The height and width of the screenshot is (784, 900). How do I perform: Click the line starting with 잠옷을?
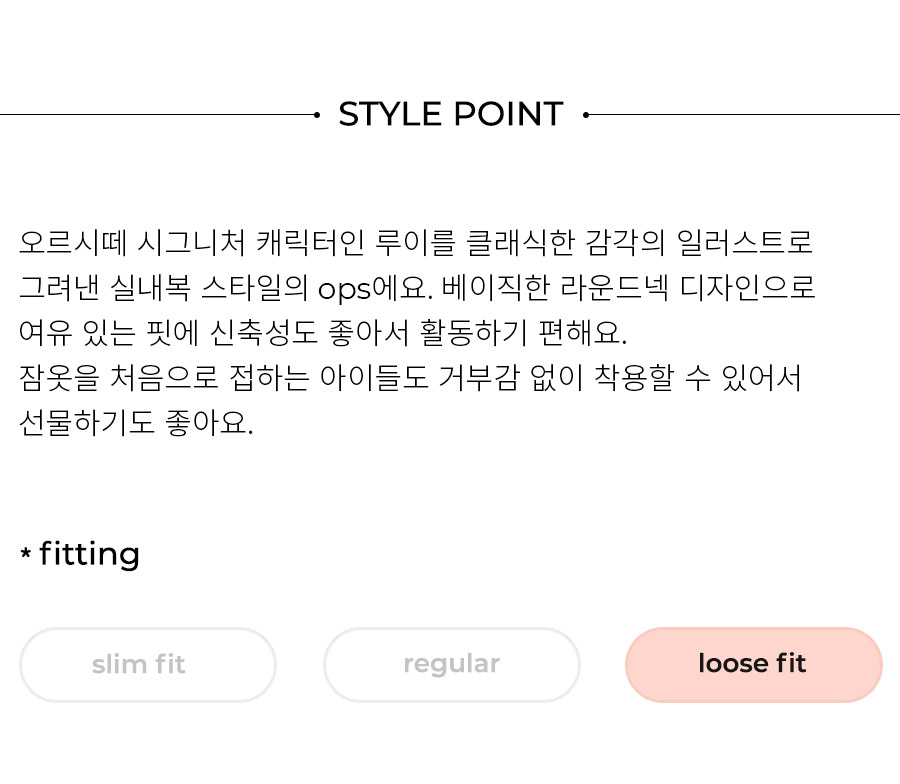(410, 378)
